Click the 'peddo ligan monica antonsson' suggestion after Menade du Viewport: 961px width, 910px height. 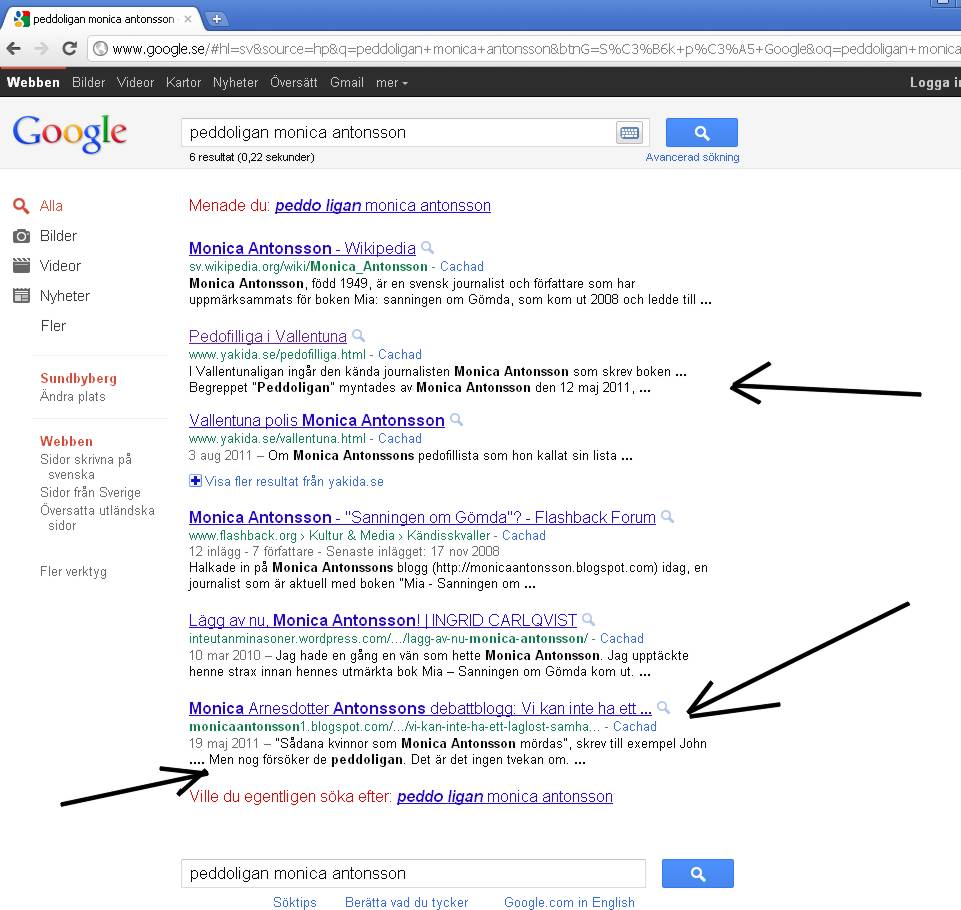383,205
